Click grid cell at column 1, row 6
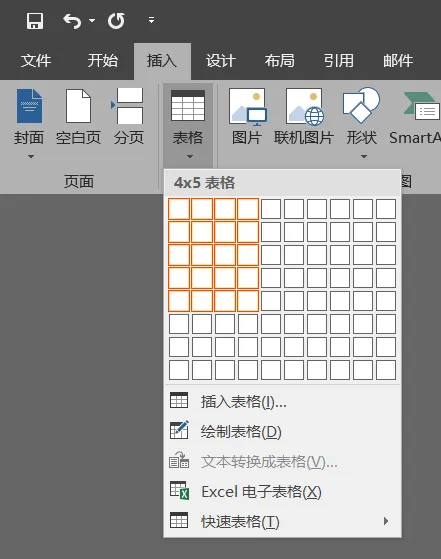Screen dimensions: 441x559 coord(179,324)
